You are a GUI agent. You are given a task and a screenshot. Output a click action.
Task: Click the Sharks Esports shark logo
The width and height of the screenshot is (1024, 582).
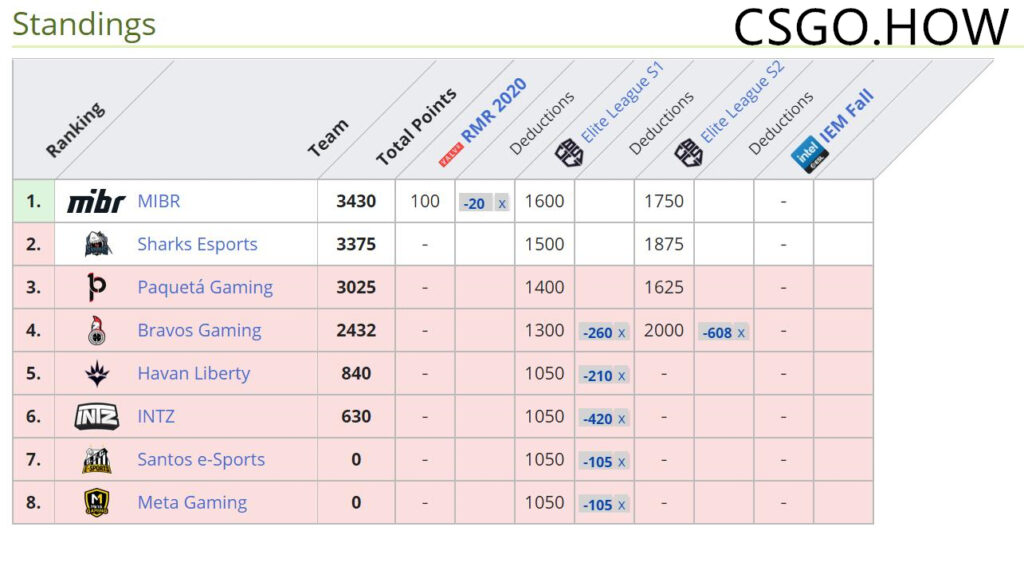click(x=97, y=244)
